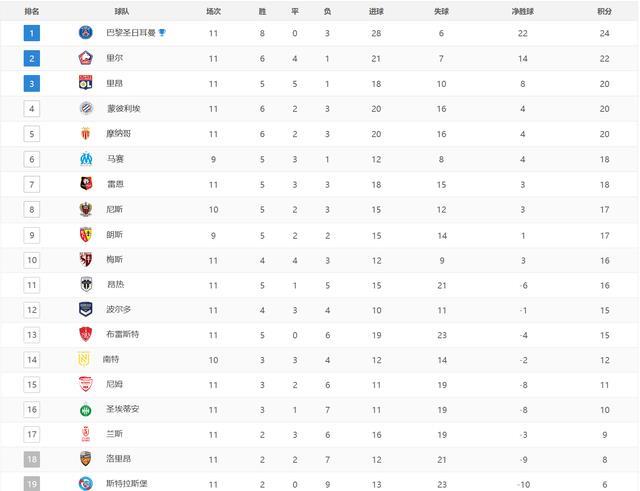The image size is (640, 491).
Task: Open the 里尔 team name link
Action: [115, 58]
